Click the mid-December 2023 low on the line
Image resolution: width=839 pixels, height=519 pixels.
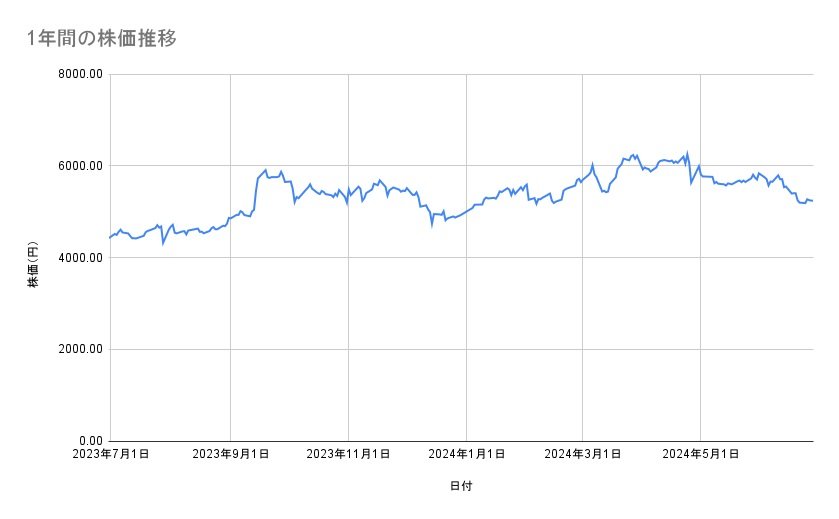(x=432, y=225)
